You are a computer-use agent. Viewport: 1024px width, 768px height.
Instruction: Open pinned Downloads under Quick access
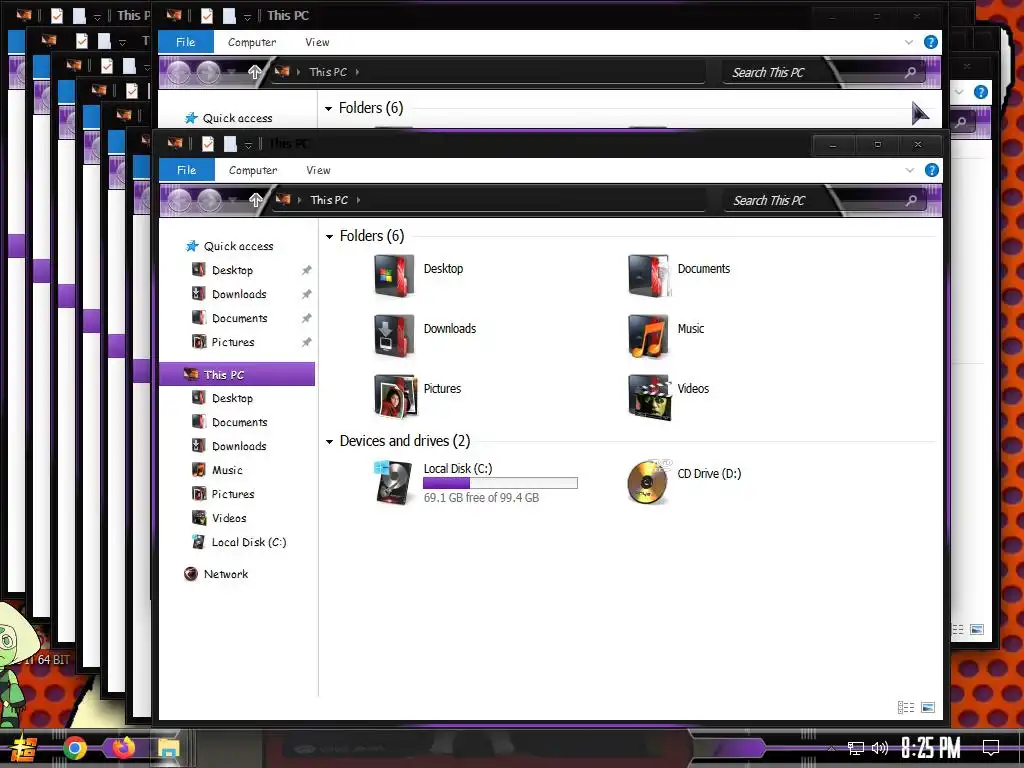[x=239, y=295]
